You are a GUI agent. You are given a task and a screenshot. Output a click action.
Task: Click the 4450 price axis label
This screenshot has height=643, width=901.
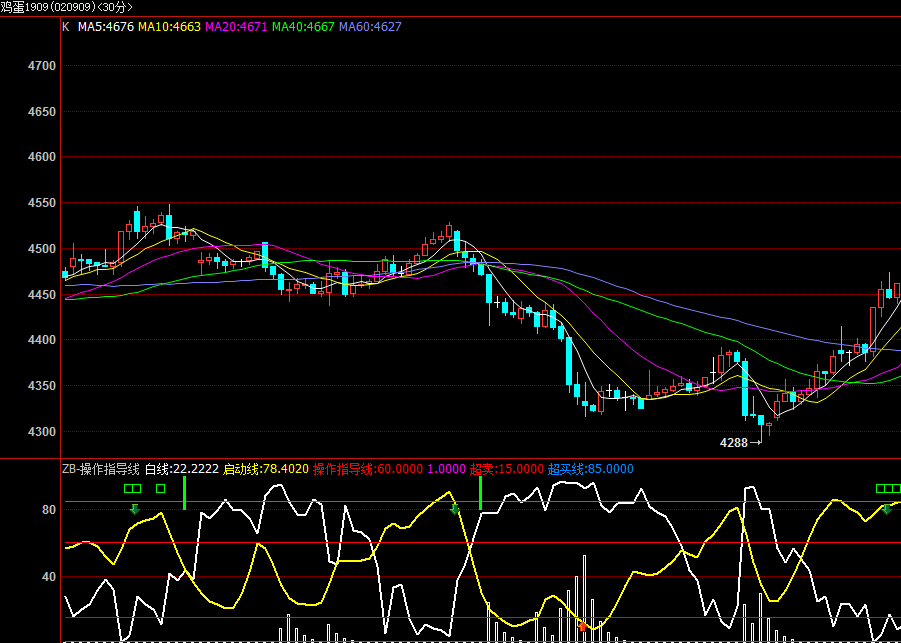coord(42,294)
